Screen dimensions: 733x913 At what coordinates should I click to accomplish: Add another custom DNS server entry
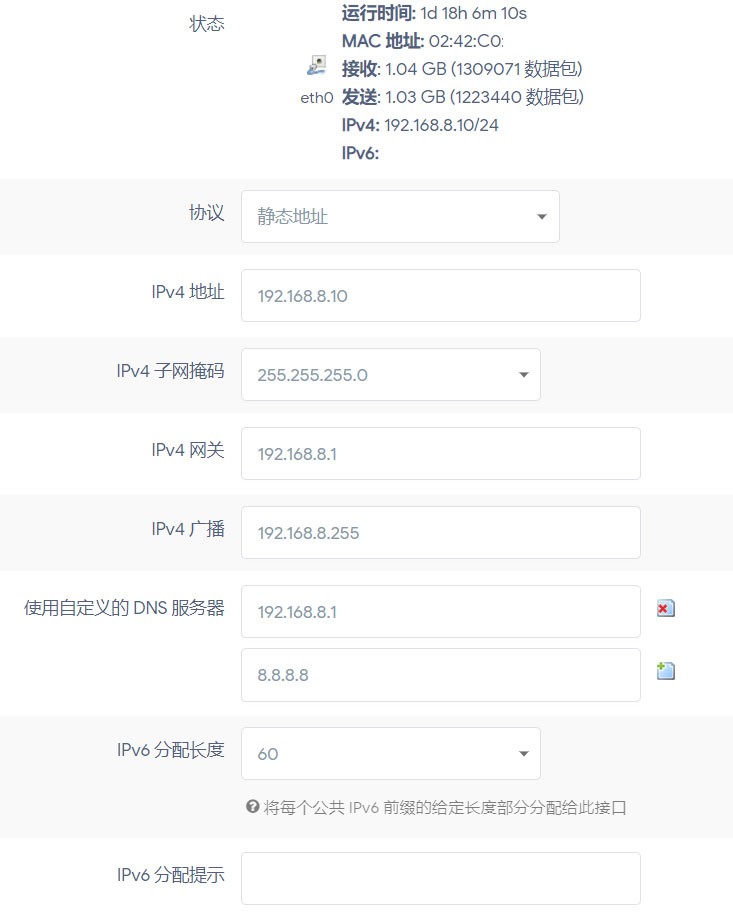[666, 671]
